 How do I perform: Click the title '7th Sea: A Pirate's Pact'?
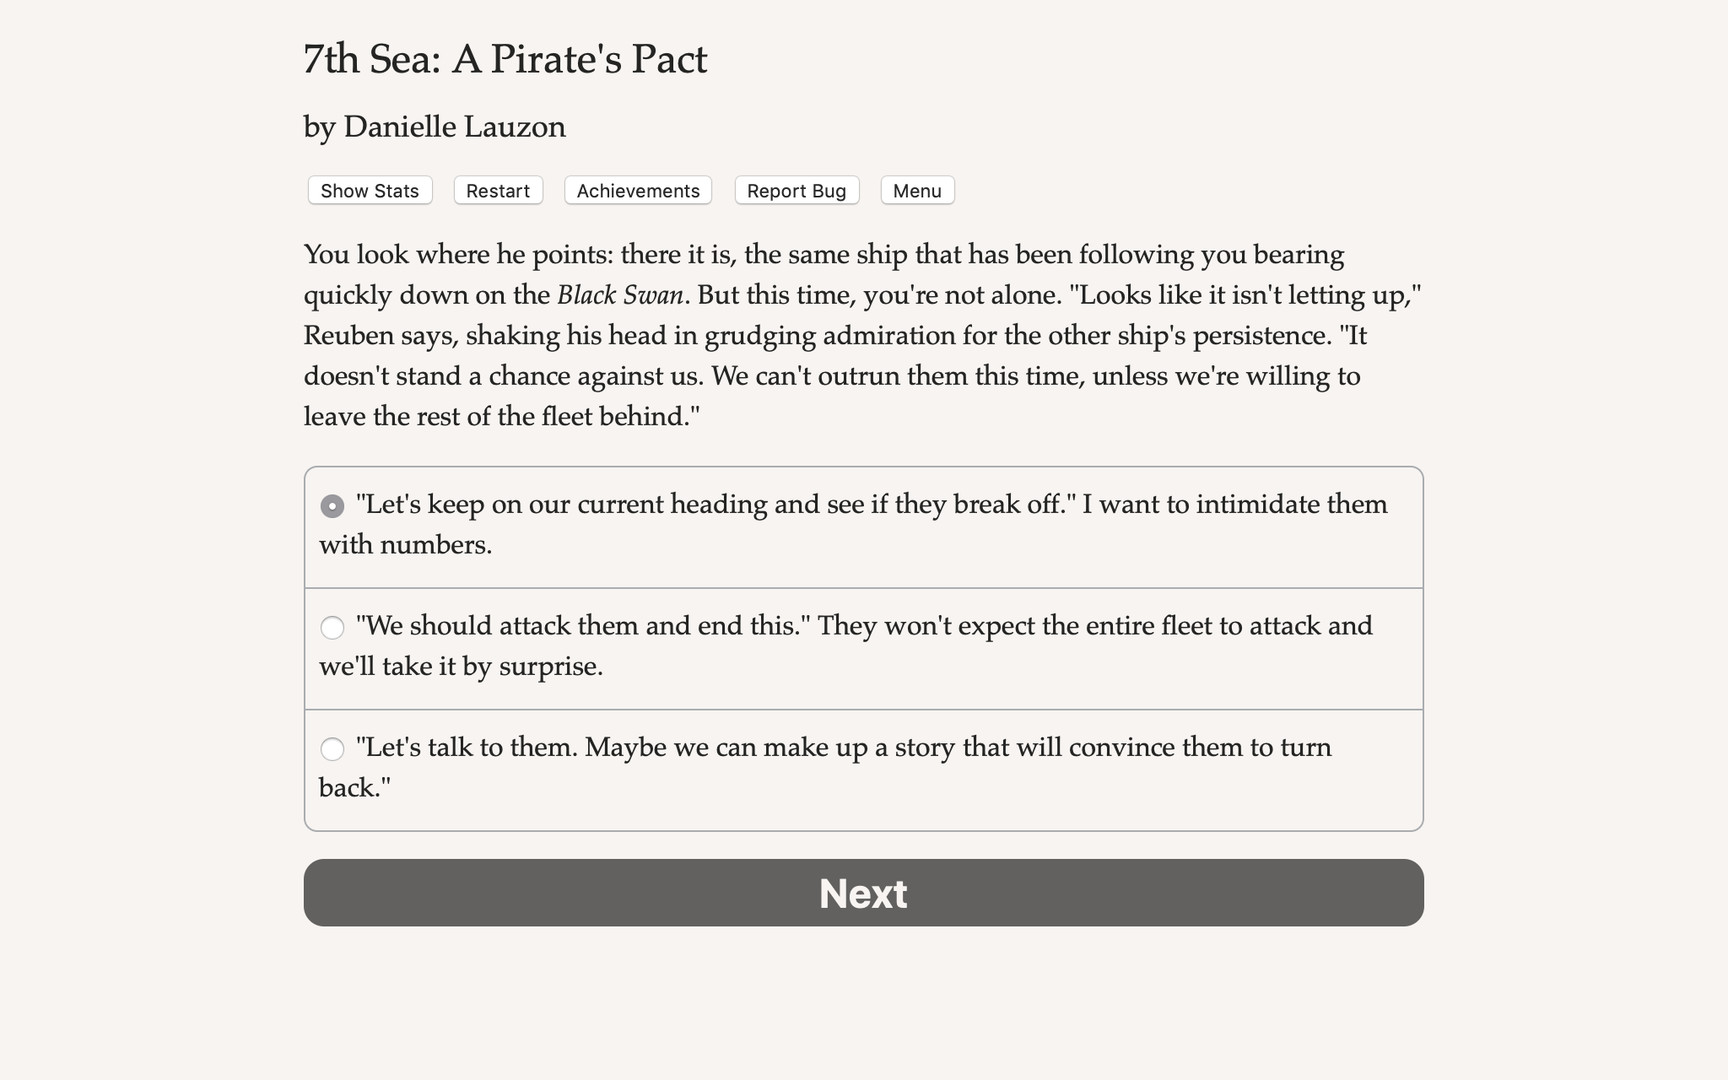[x=505, y=59]
